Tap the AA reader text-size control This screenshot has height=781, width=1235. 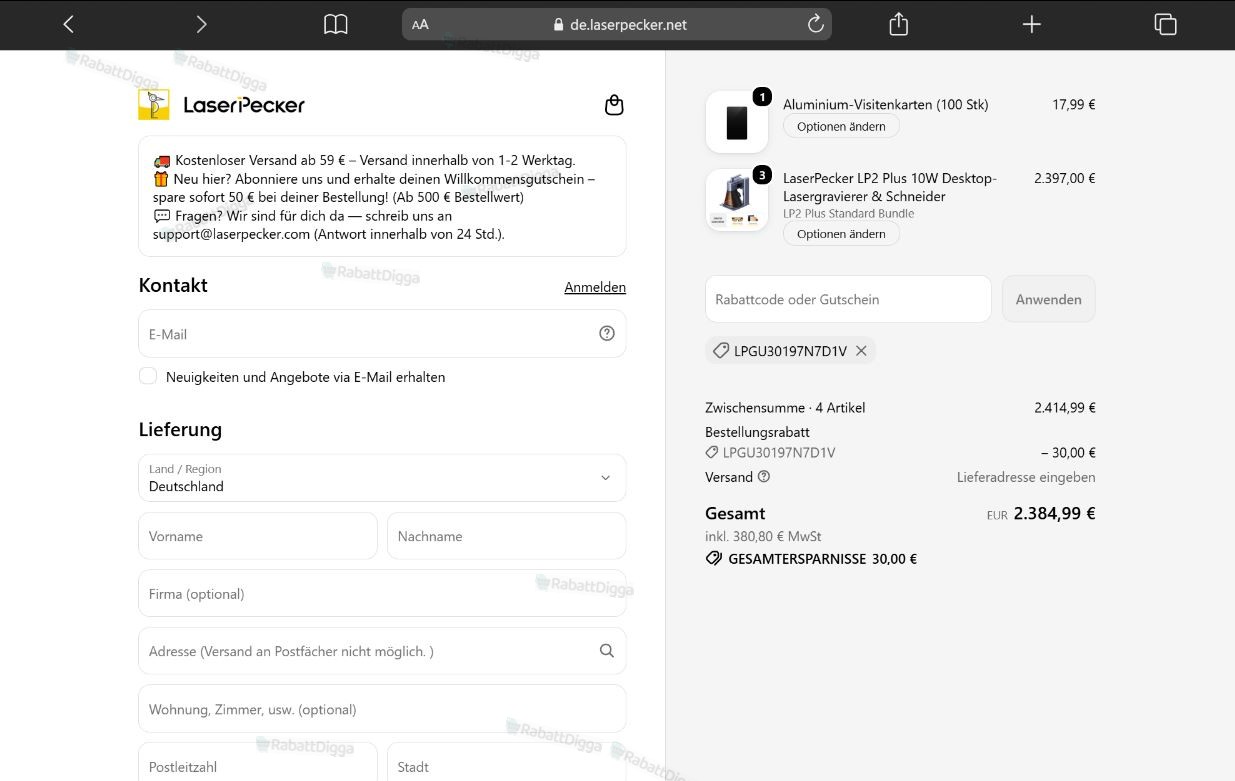tap(420, 25)
